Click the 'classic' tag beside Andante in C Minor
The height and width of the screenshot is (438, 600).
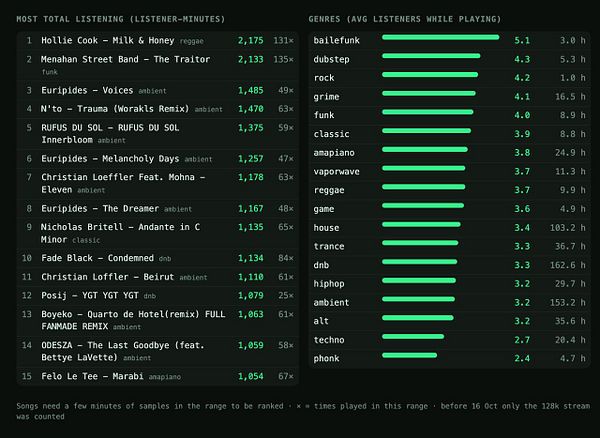click(x=86, y=240)
